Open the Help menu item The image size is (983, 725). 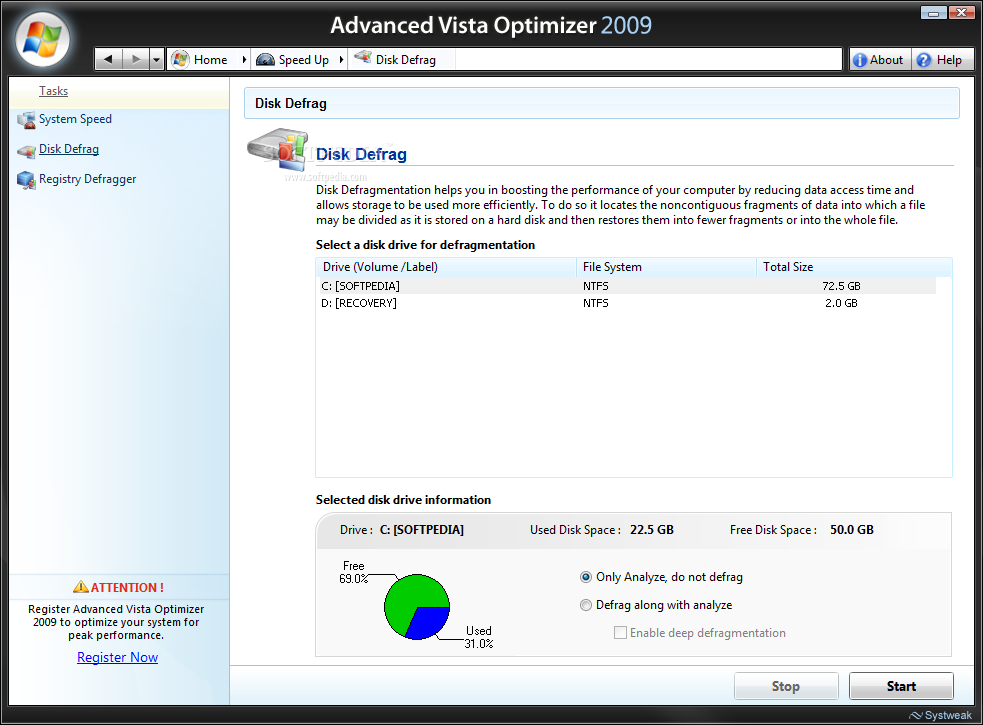click(942, 60)
